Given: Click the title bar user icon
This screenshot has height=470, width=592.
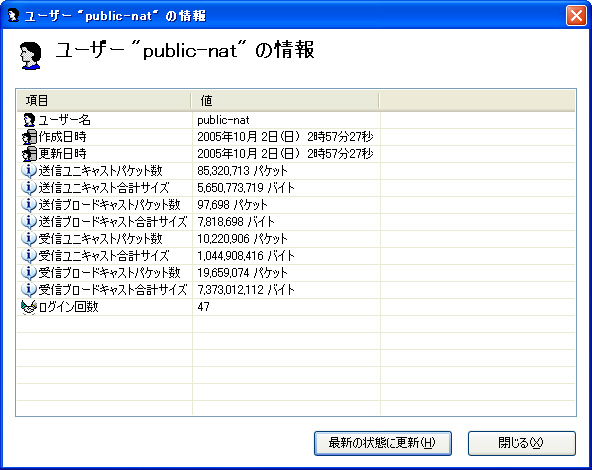Looking at the screenshot, I should pyautogui.click(x=13, y=16).
